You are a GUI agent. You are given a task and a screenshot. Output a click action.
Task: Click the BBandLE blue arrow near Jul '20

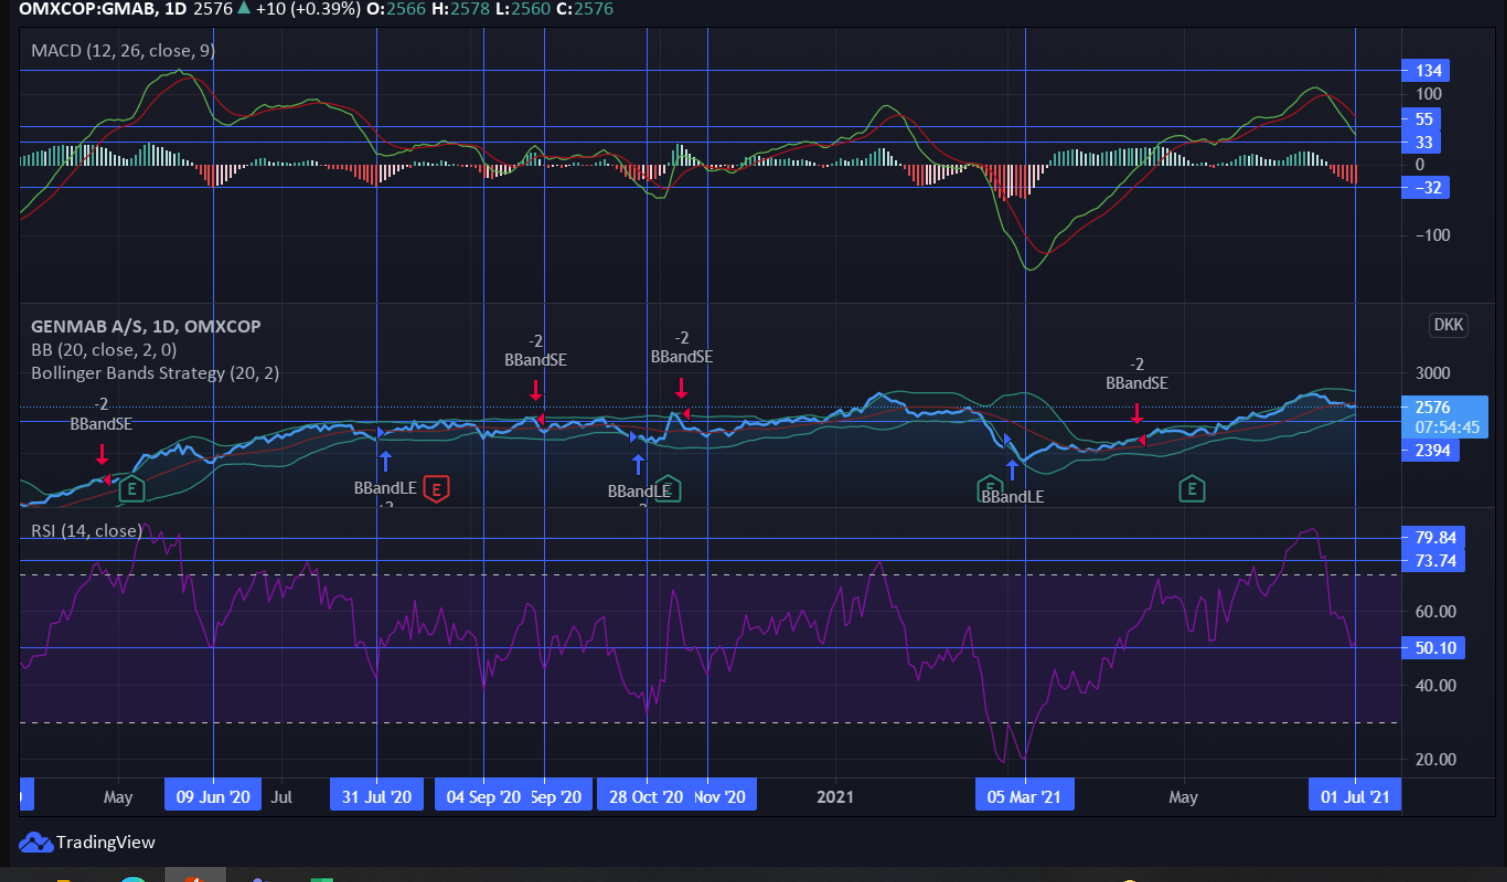385,462
